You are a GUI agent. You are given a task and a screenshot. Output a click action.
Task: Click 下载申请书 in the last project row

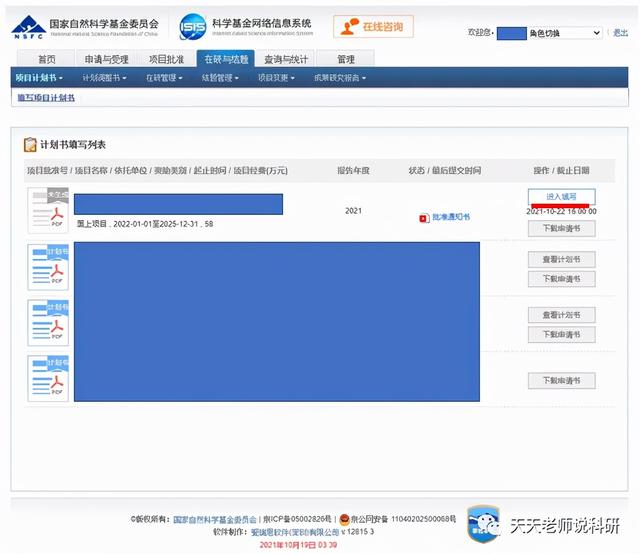[561, 381]
